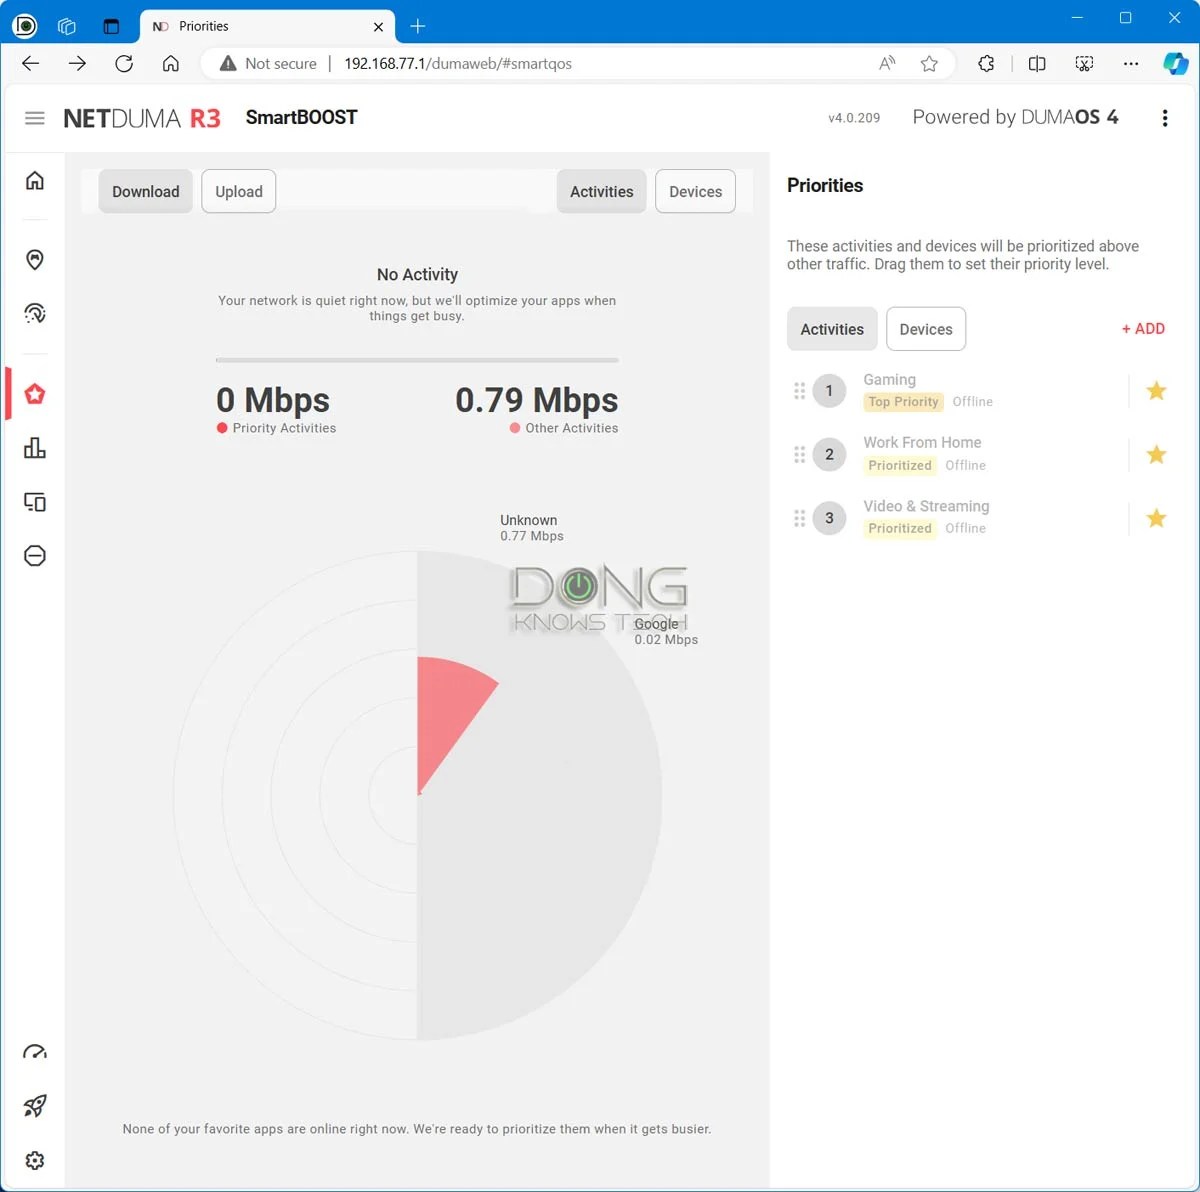Image resolution: width=1200 pixels, height=1192 pixels.
Task: Switch to the Upload tab
Action: [x=239, y=191]
